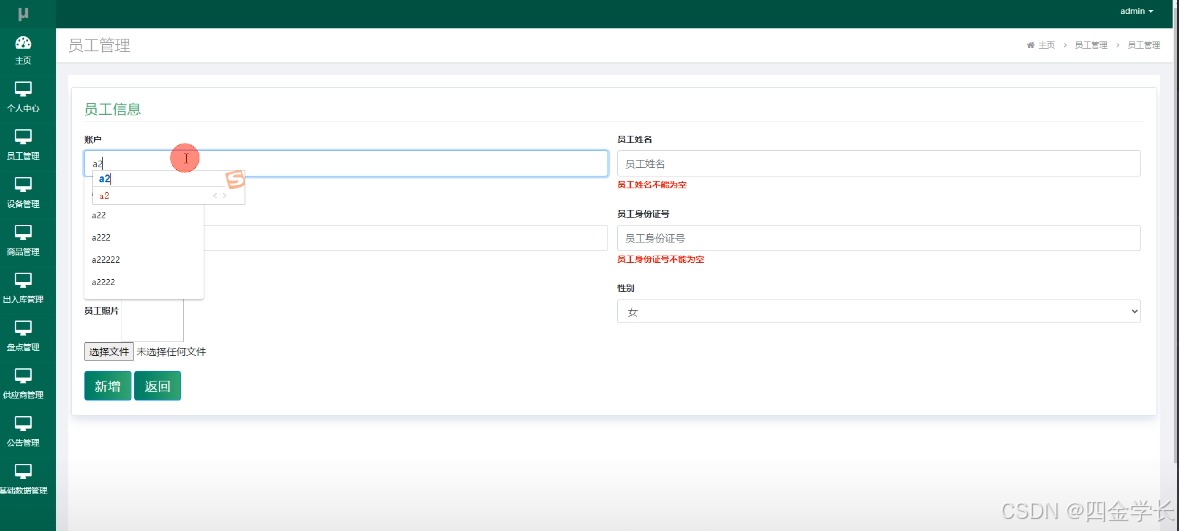
Task: Go to previous IME candidate page arrow
Action: point(215,196)
